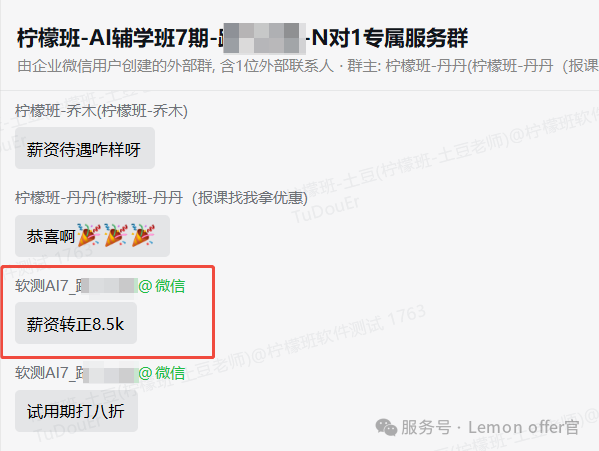Open the group description subtitle line
This screenshot has height=451, width=599.
click(x=308, y=66)
